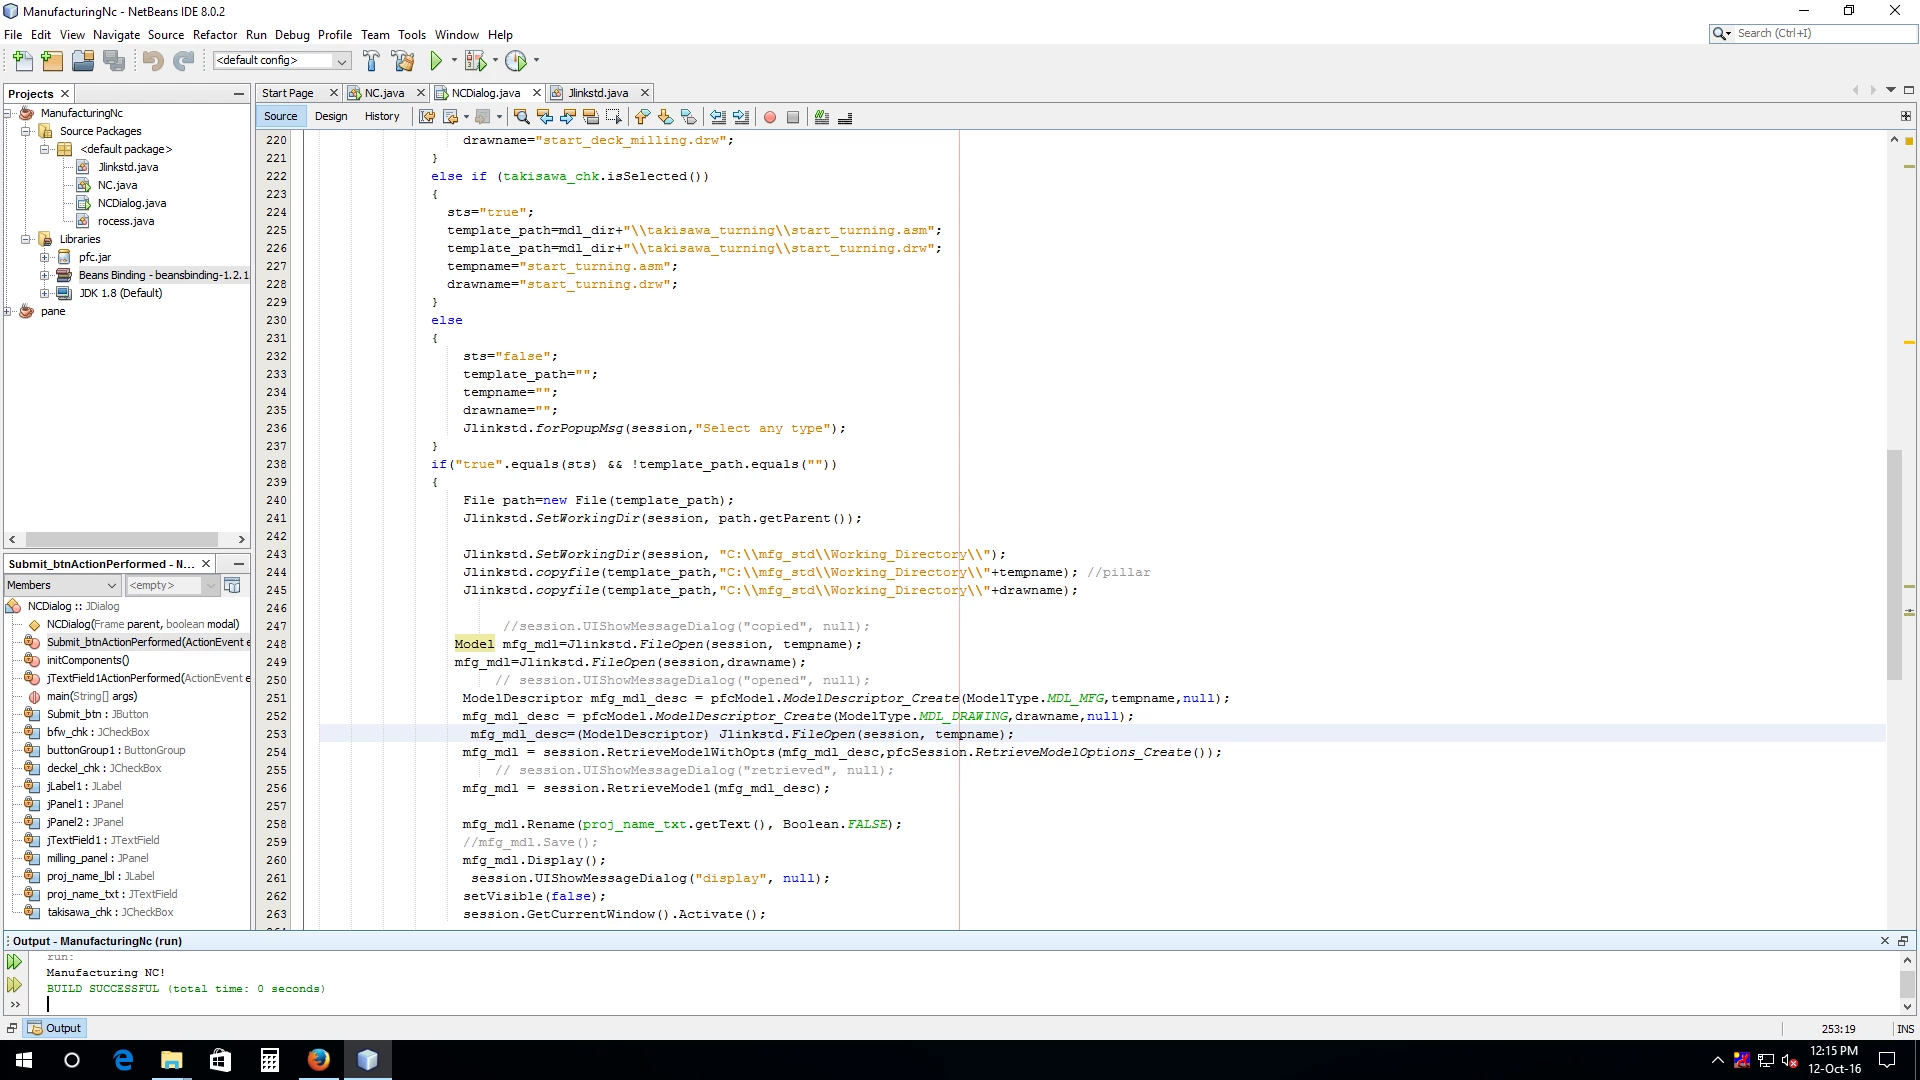1920x1080 pixels.
Task: Open the Tools menu
Action: (412, 34)
